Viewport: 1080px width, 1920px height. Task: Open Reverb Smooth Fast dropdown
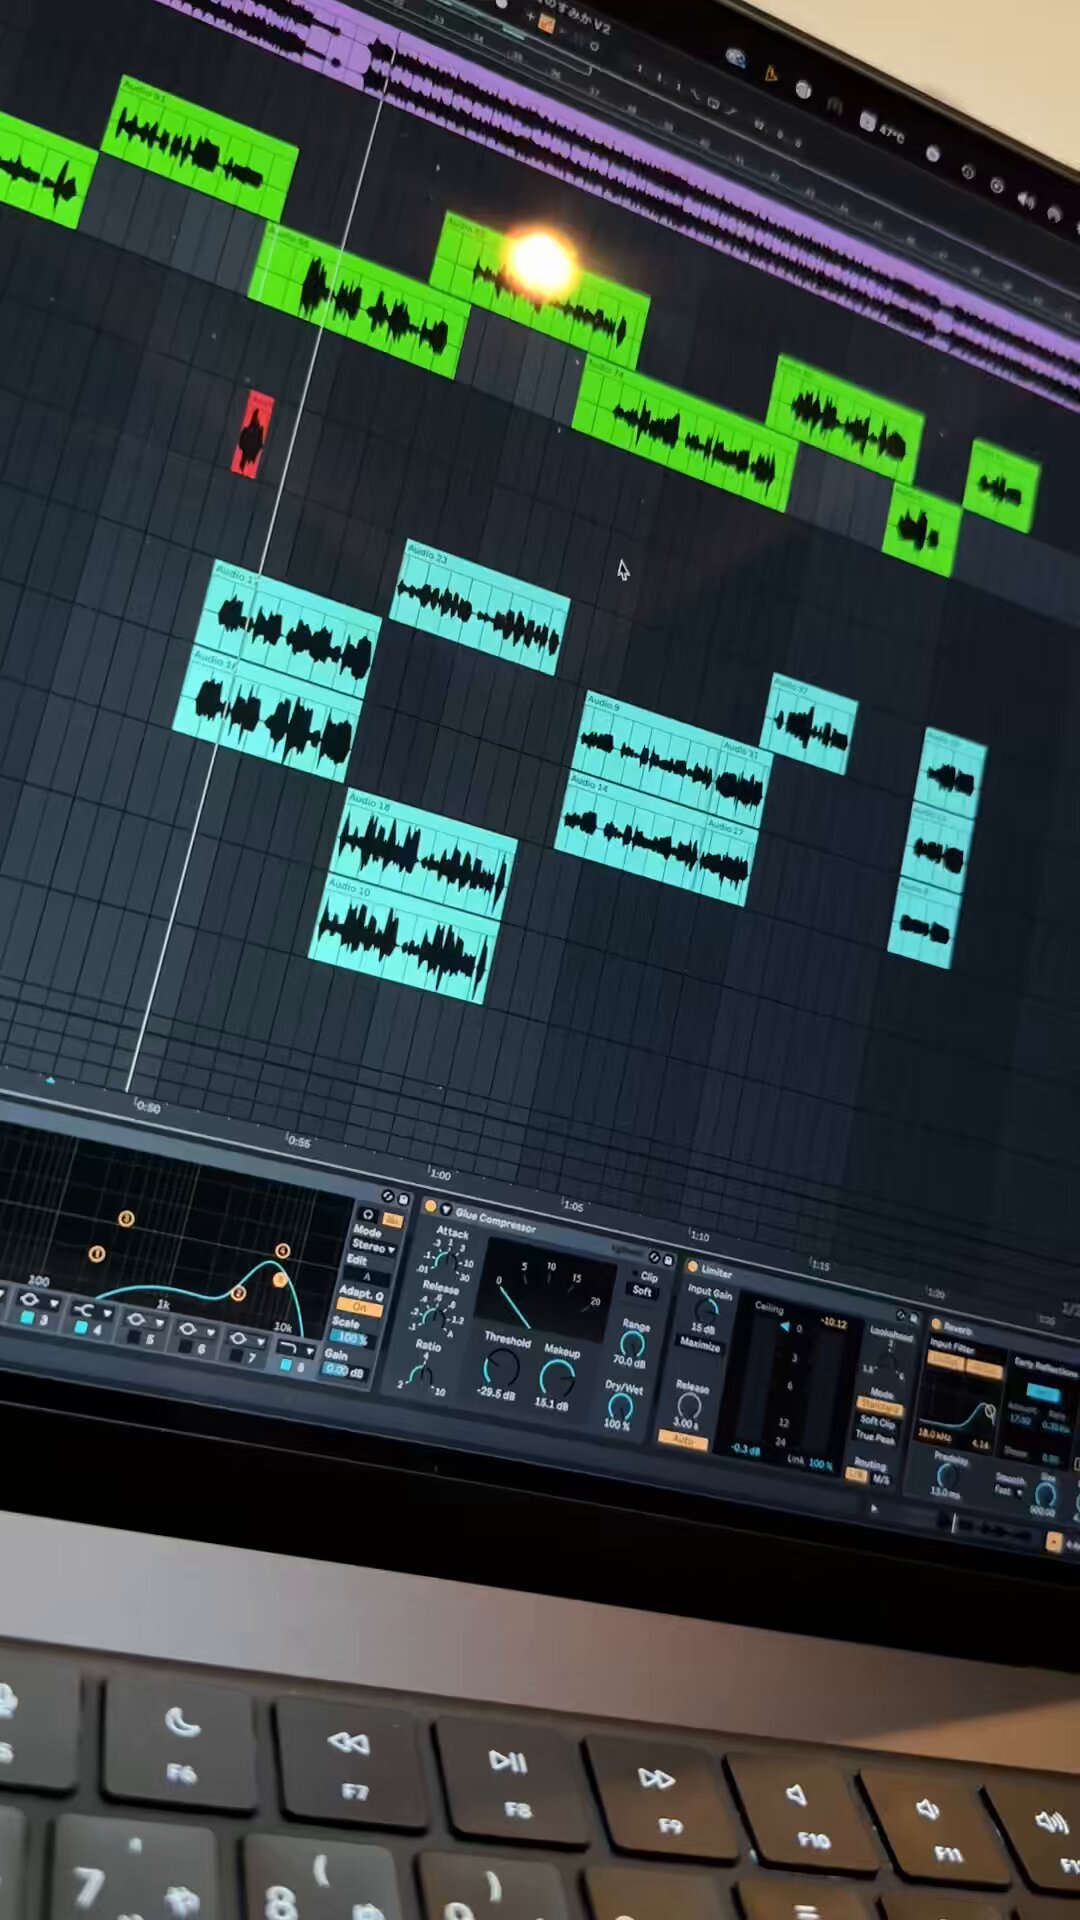1010,1491
